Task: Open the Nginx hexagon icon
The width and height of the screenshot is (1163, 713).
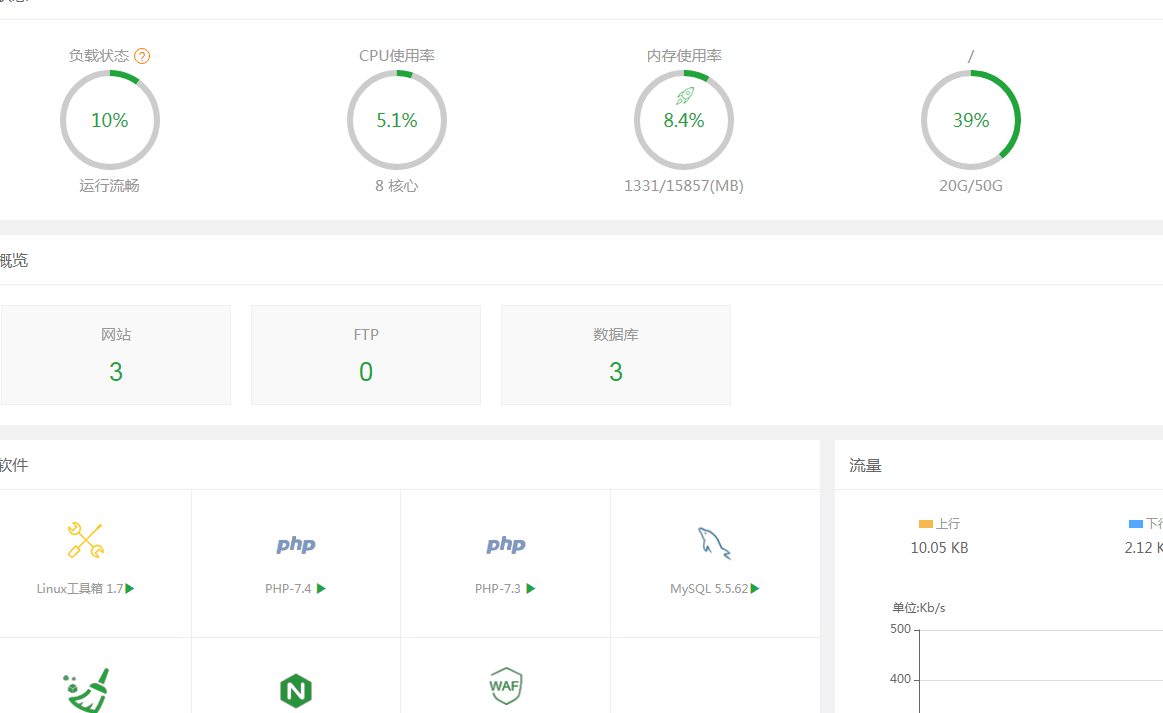Action: coord(296,691)
